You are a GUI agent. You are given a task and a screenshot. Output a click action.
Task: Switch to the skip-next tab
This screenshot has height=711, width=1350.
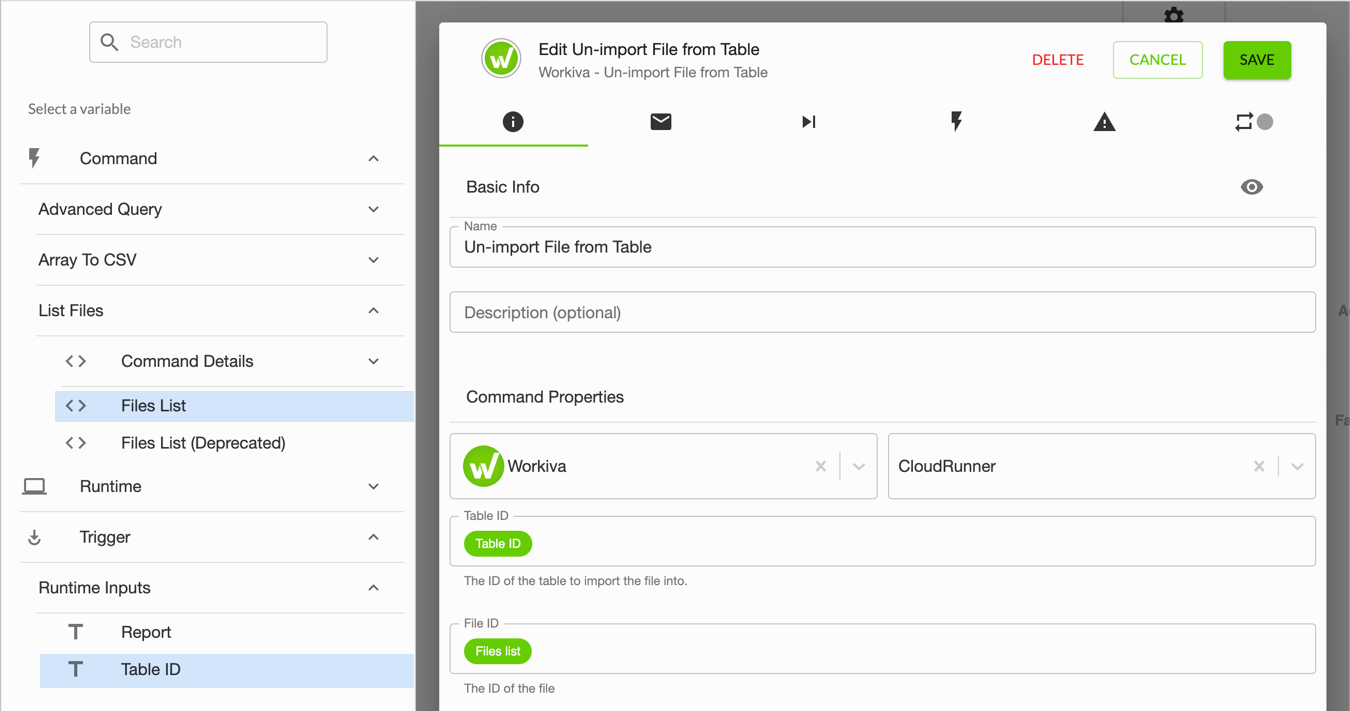coord(809,122)
